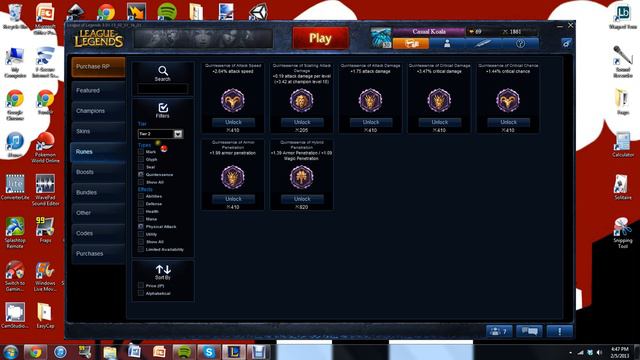
Task: Click the summoner avatar portrait
Action: pyautogui.click(x=381, y=38)
